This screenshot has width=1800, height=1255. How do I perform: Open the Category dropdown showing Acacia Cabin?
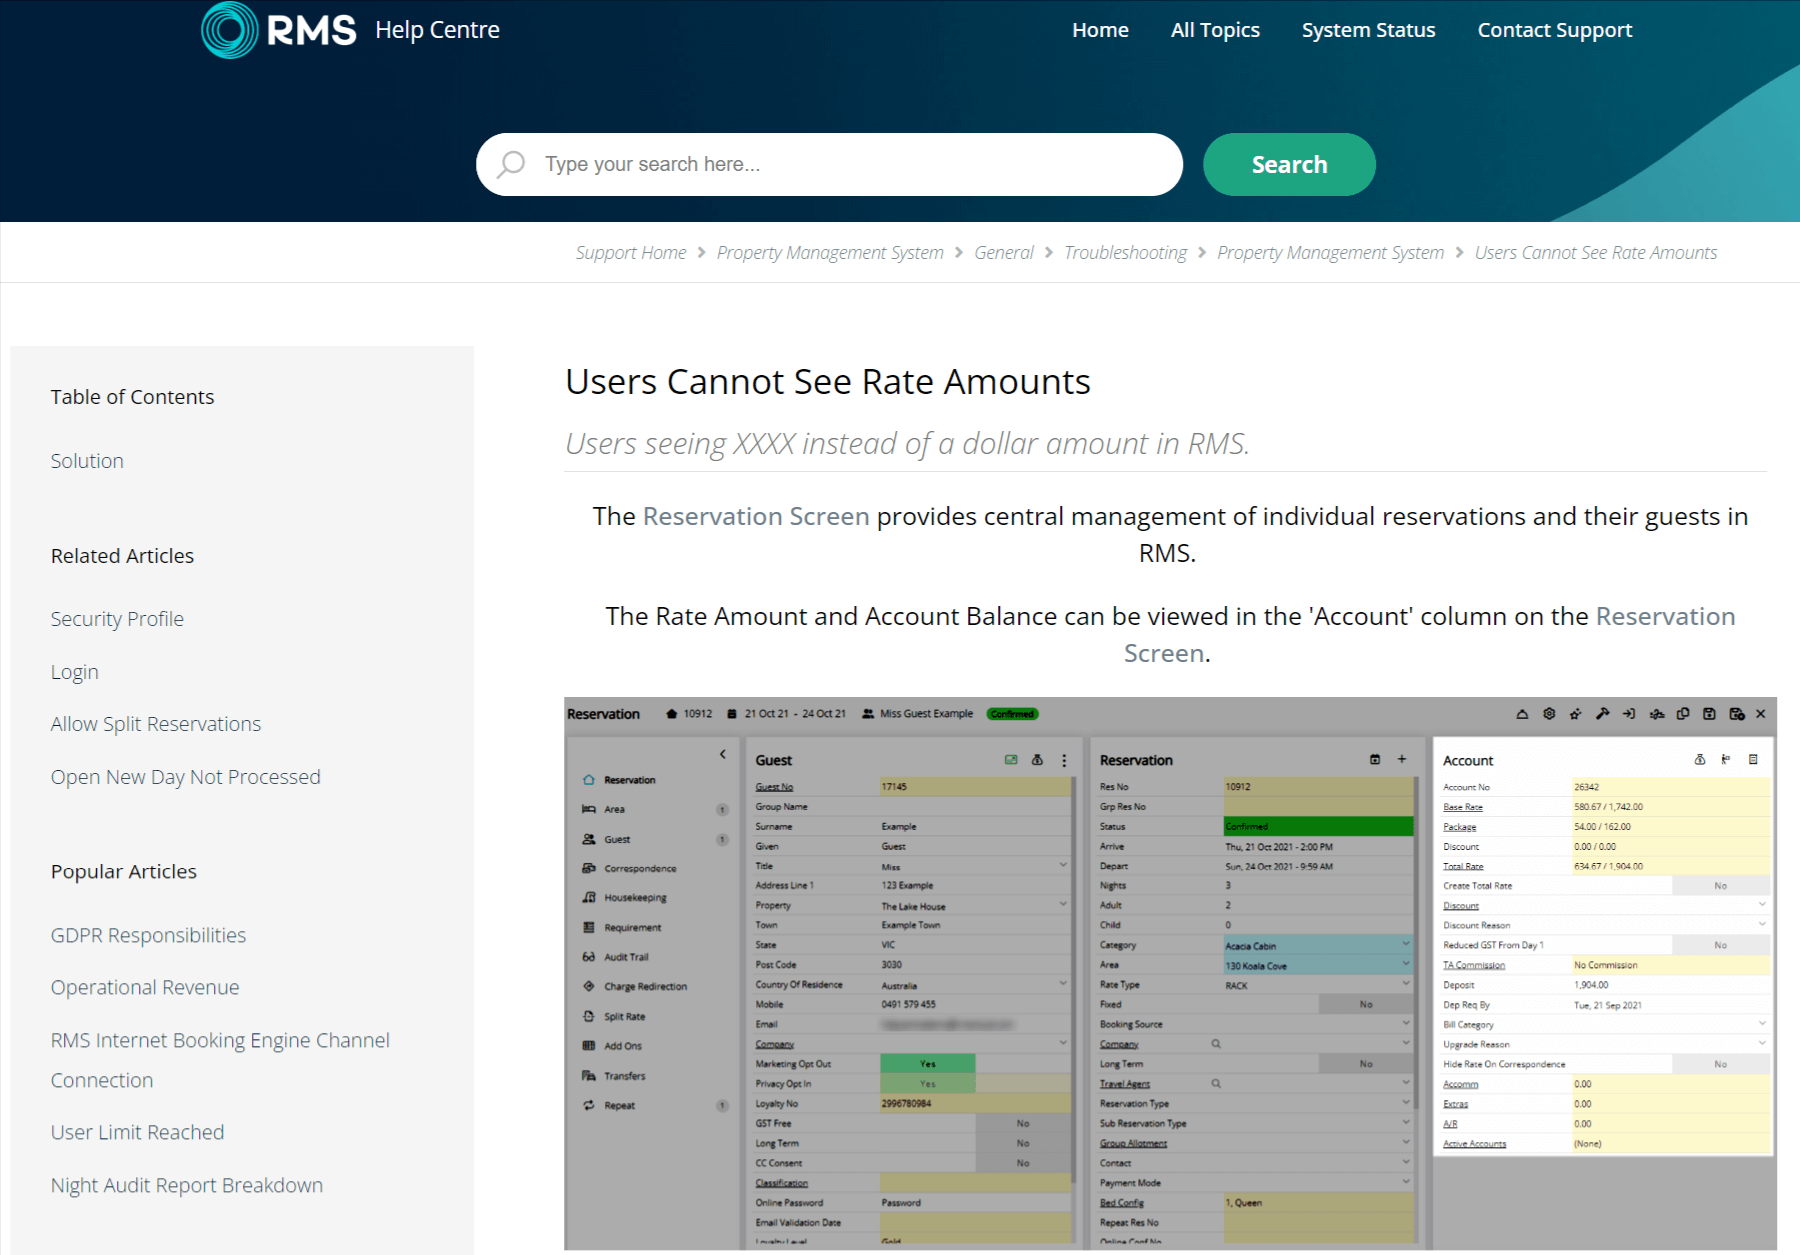point(1319,945)
